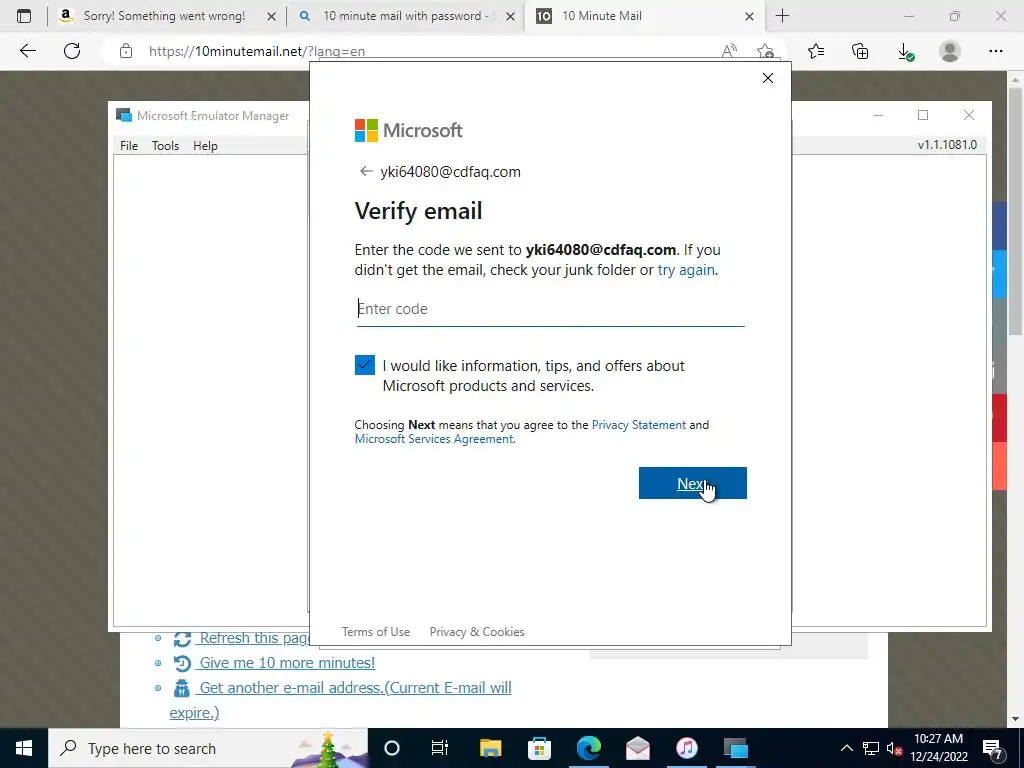This screenshot has width=1024, height=768.
Task: Reload the page with refresh icon
Action: pyautogui.click(x=72, y=51)
